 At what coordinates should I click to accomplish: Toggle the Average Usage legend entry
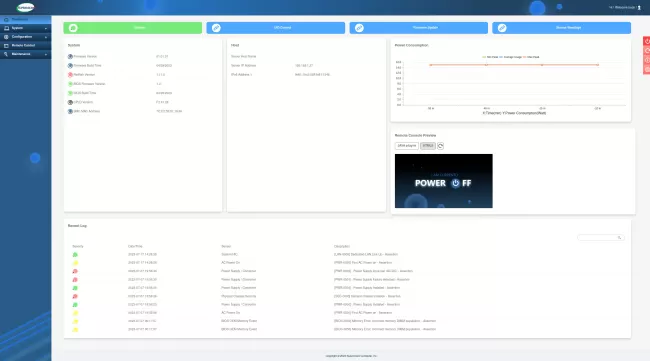[511, 57]
